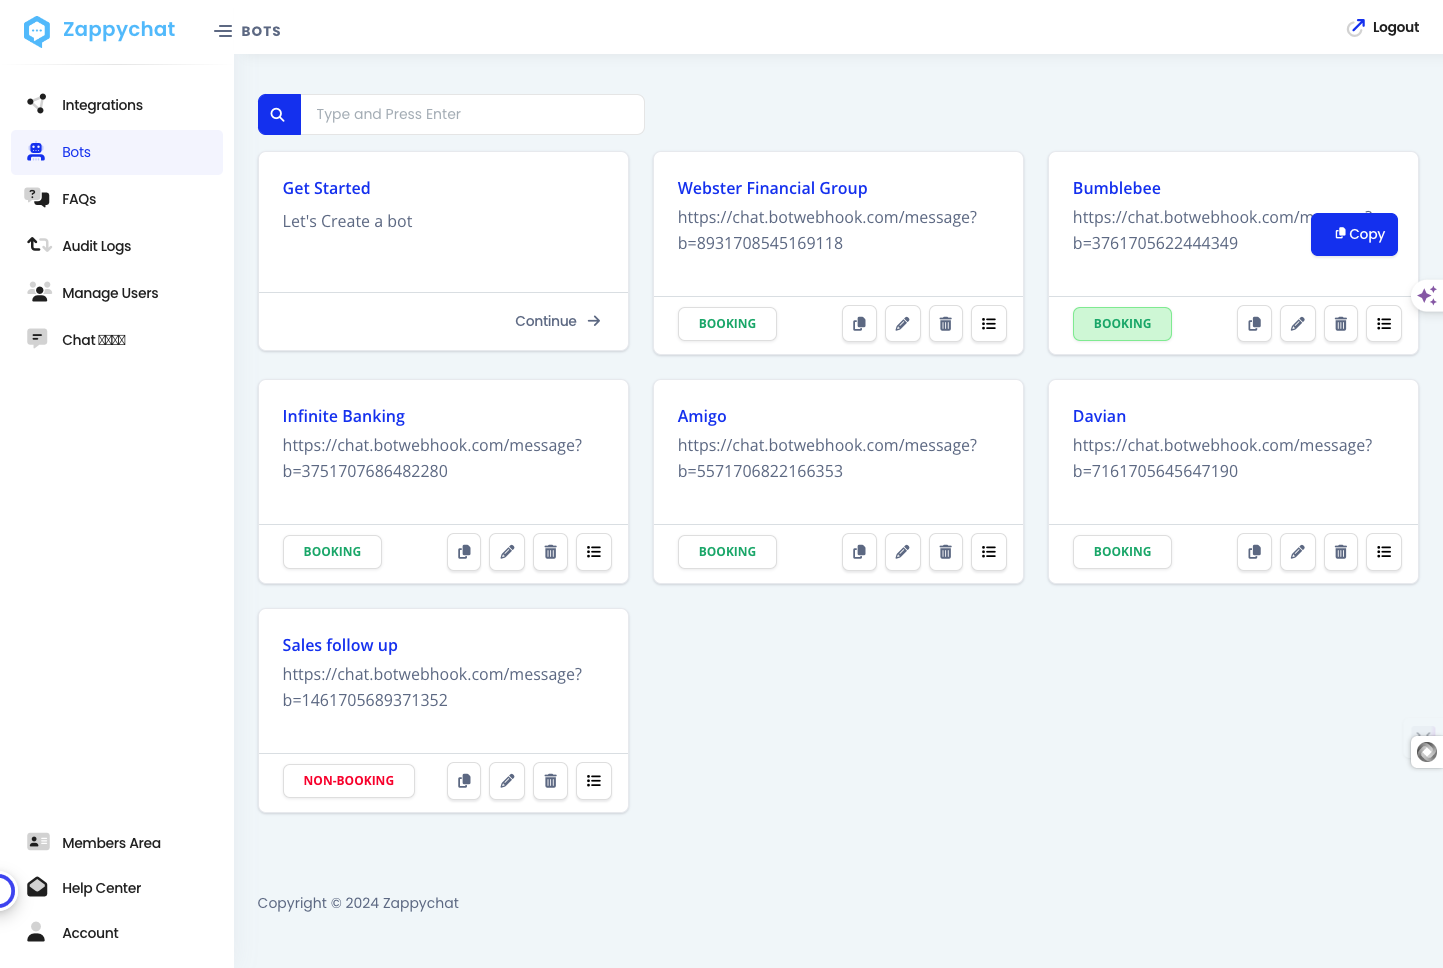
Task: Copy the Infinite Banking bot link
Action: click(x=464, y=552)
